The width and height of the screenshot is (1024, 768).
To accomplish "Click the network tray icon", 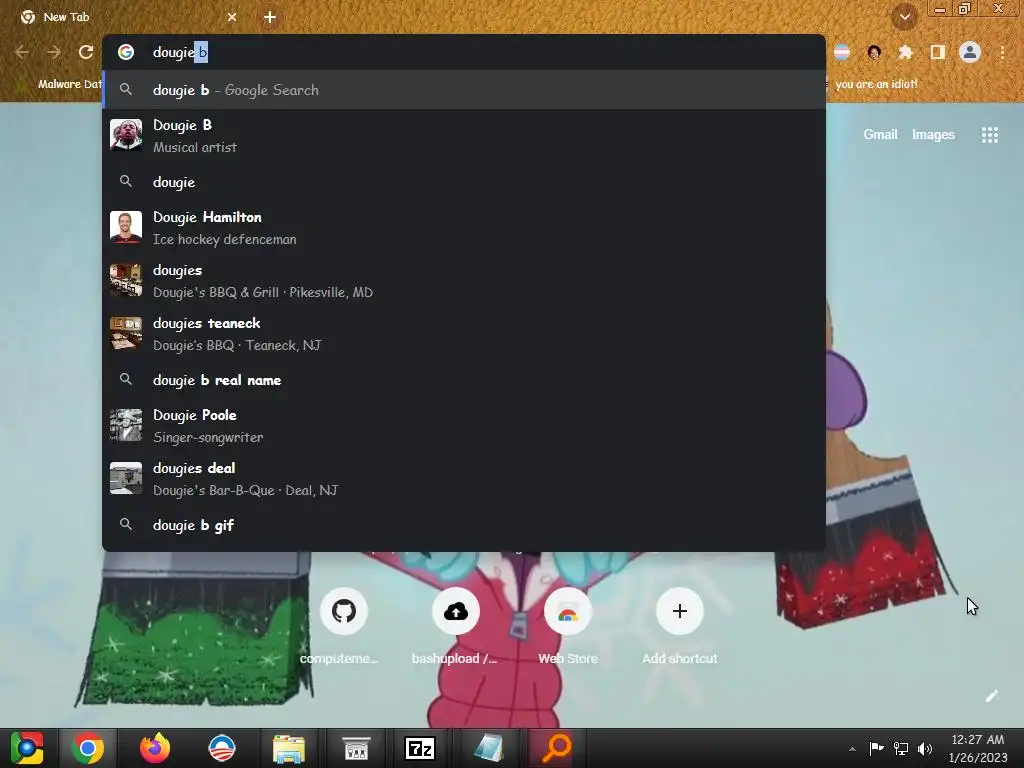I will [x=901, y=749].
